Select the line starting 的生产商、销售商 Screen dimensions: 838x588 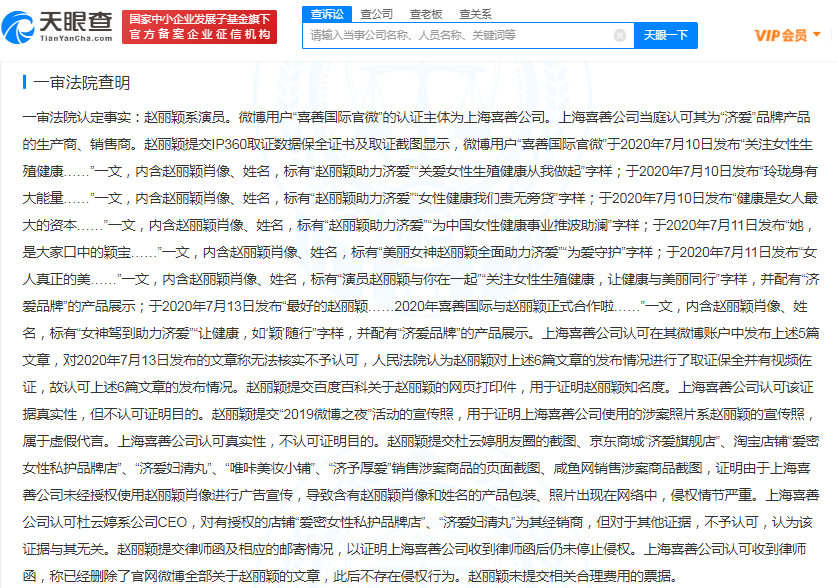417,144
